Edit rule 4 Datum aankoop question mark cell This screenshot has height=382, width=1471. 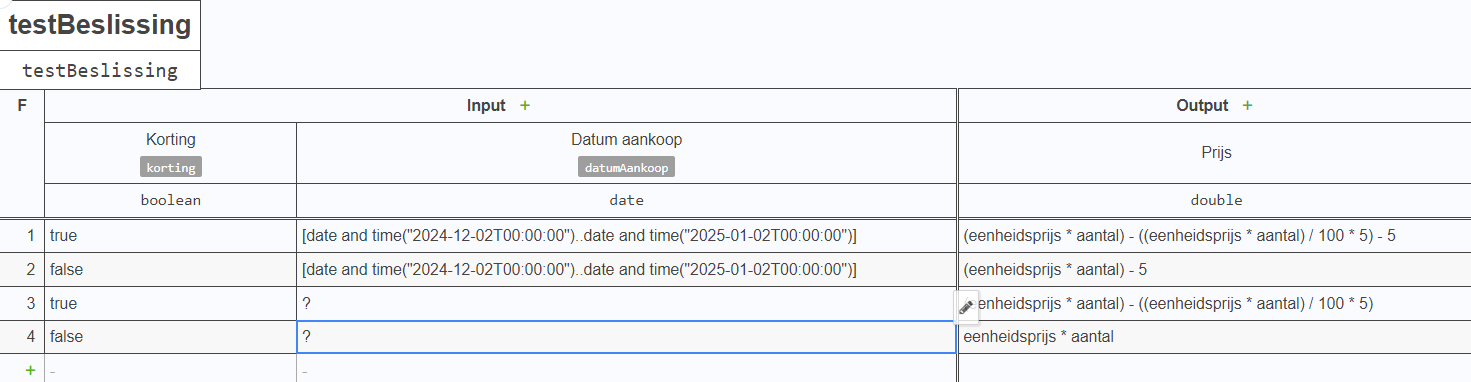[626, 337]
